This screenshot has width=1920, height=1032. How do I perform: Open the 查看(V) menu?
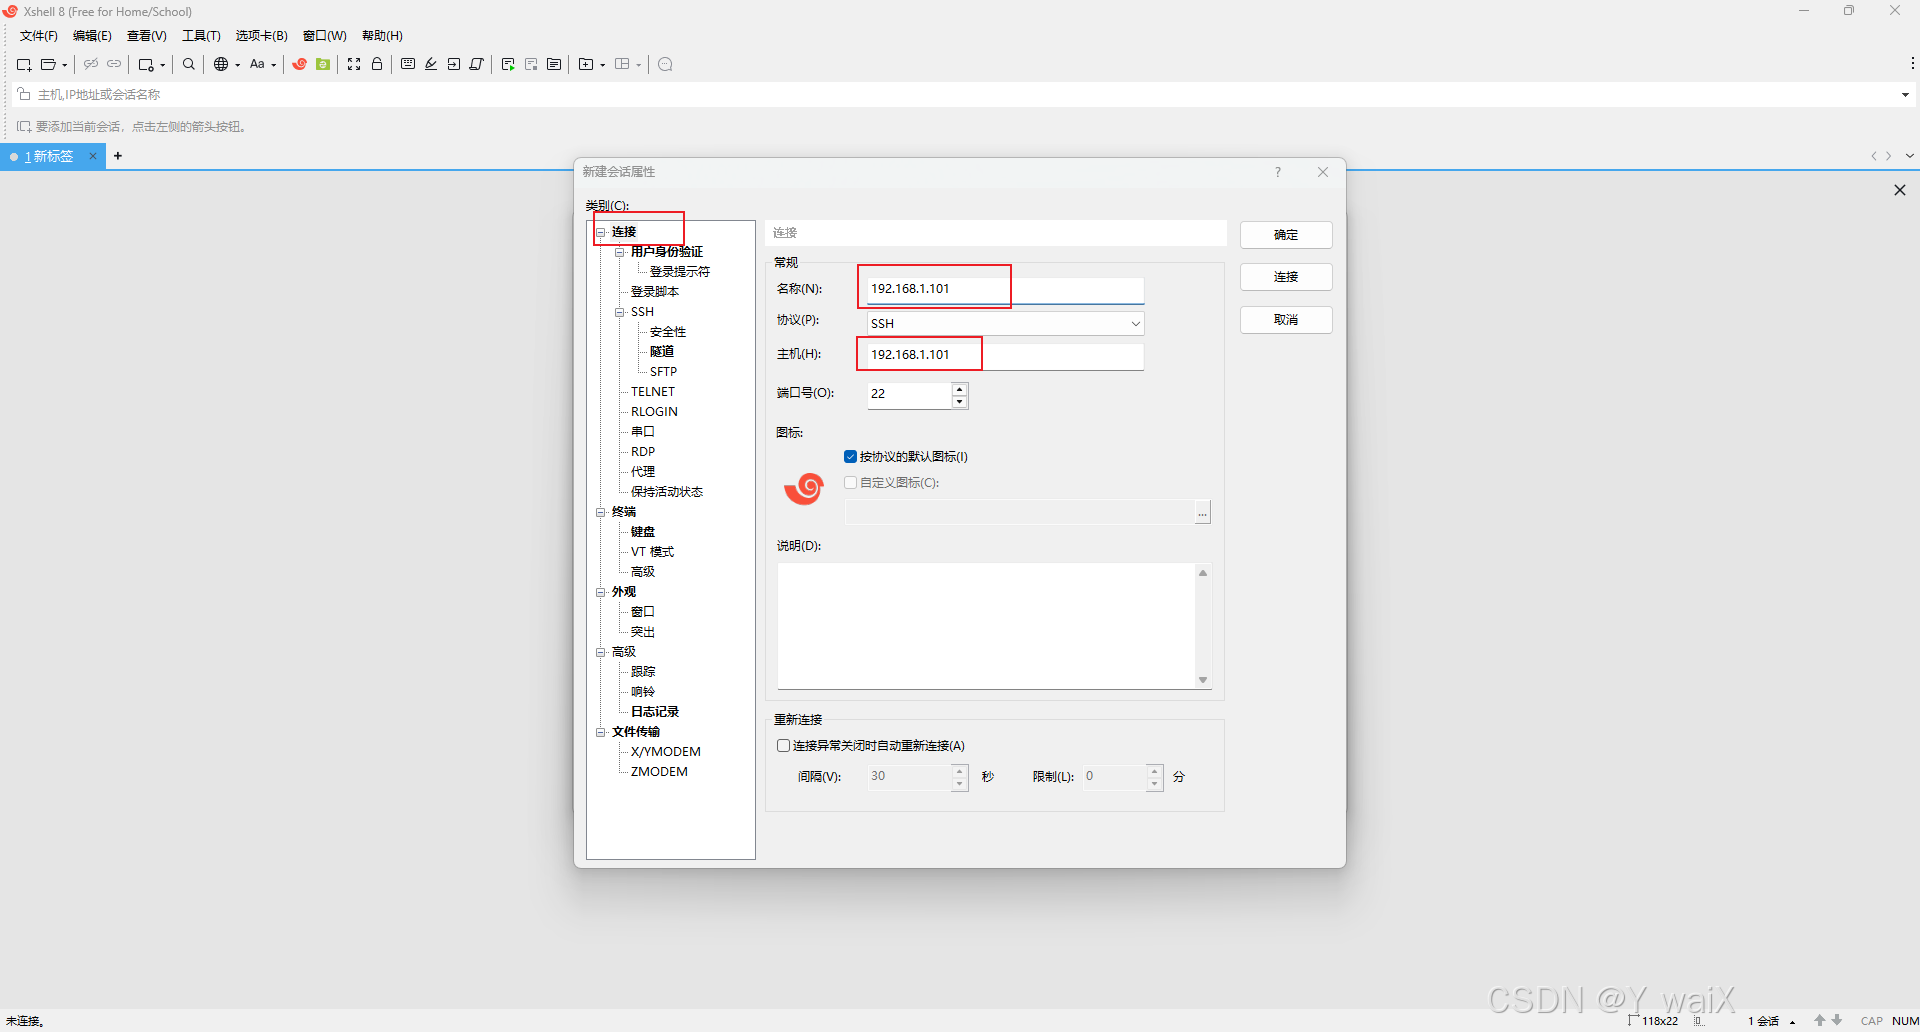coord(146,36)
